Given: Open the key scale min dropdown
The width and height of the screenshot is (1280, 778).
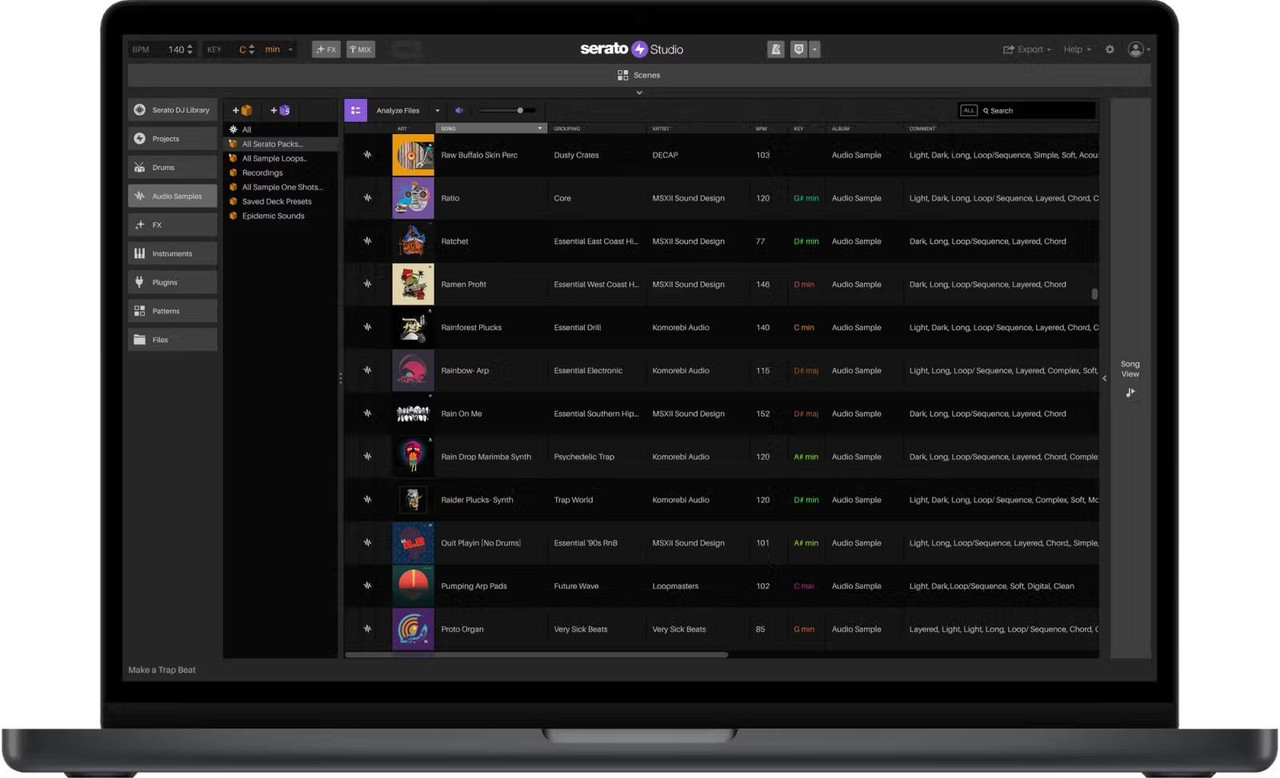Looking at the screenshot, I should (x=279, y=49).
